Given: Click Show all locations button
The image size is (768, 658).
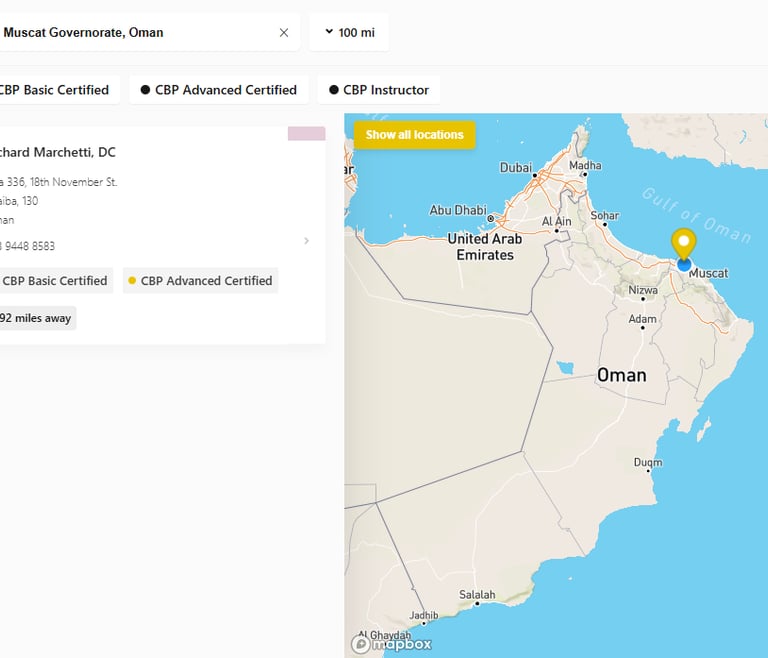Looking at the screenshot, I should point(414,135).
